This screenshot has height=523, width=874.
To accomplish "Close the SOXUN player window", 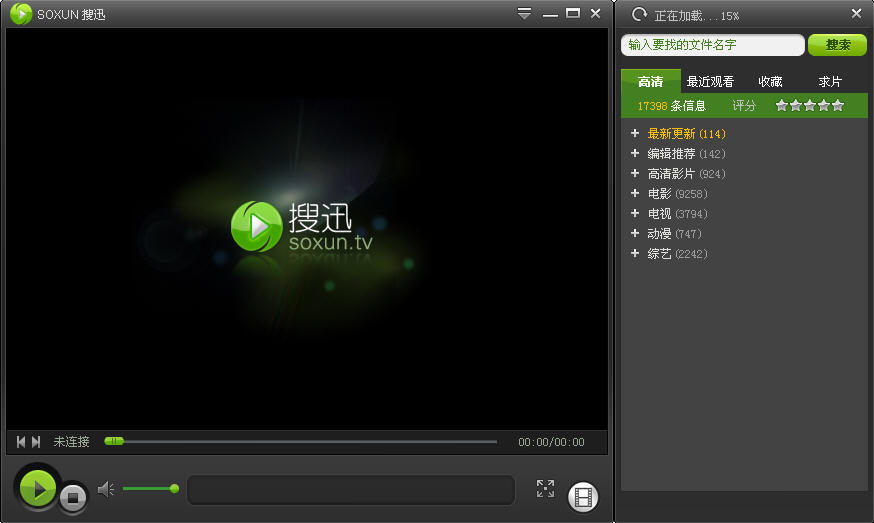I will [596, 13].
